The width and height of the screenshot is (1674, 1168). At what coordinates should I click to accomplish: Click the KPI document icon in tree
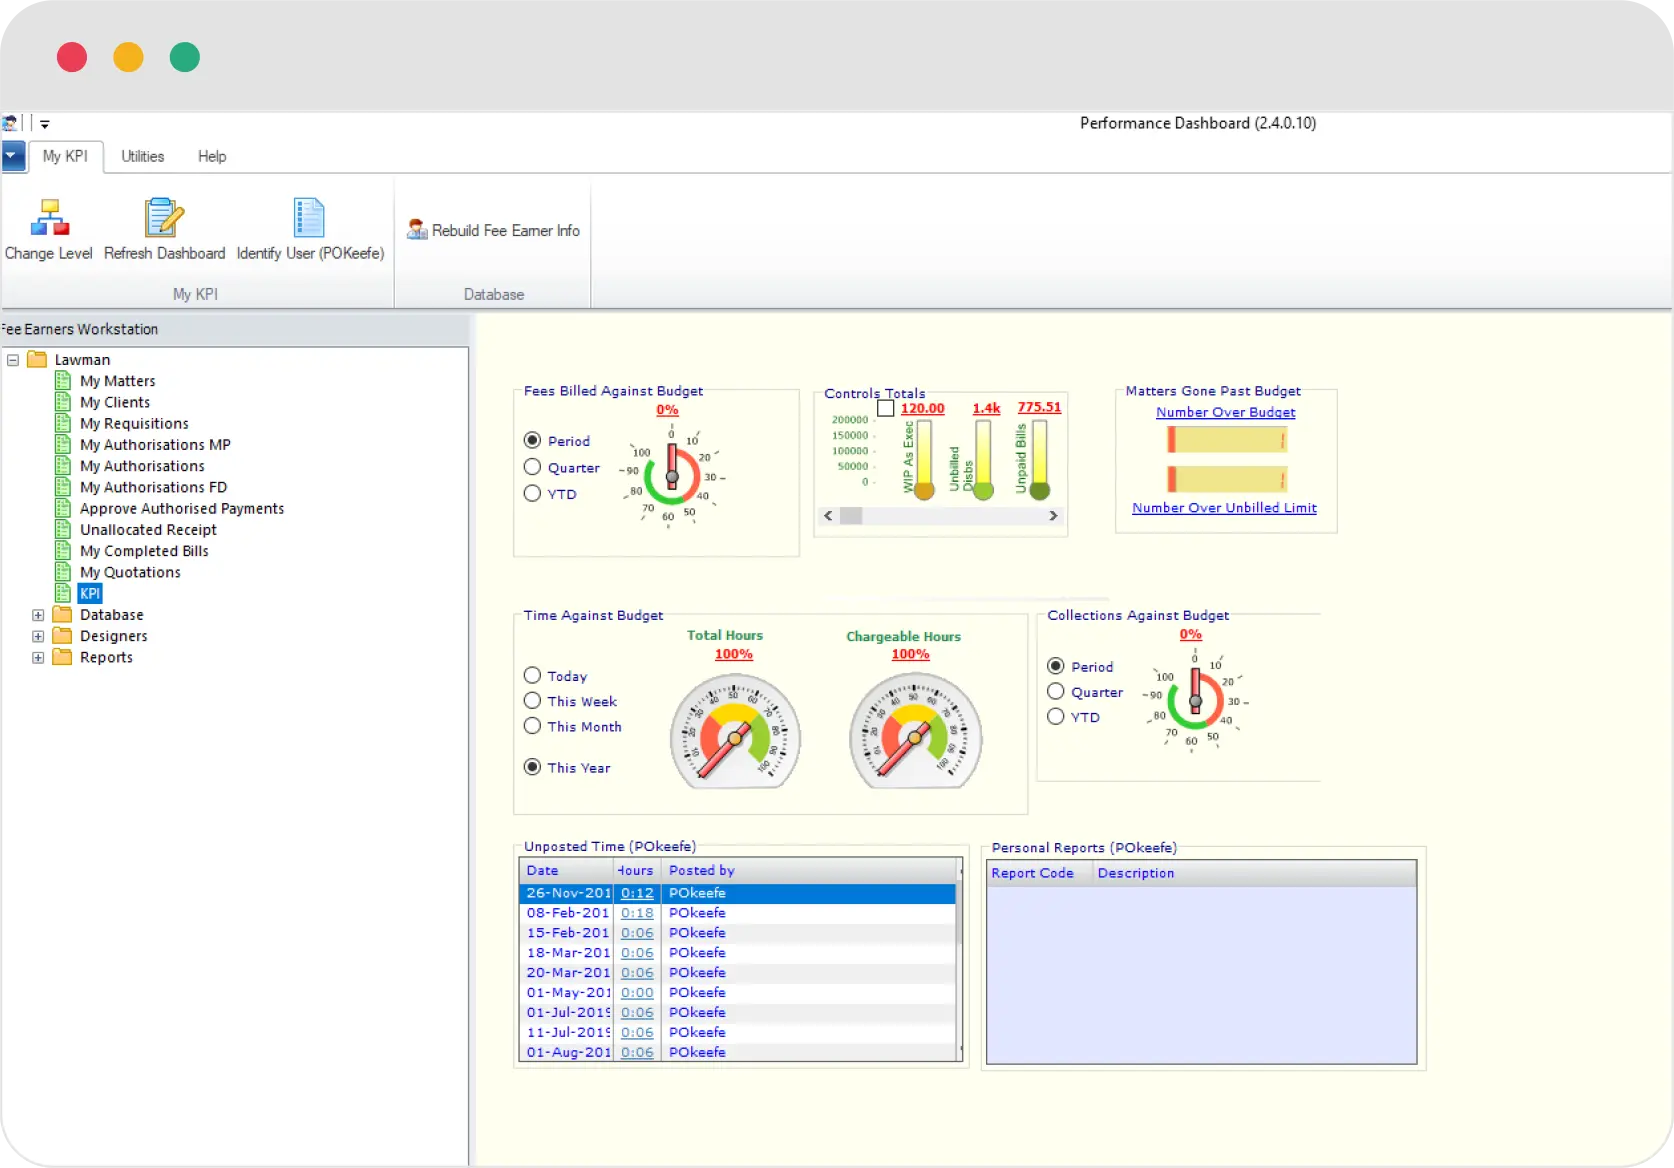[x=63, y=593]
